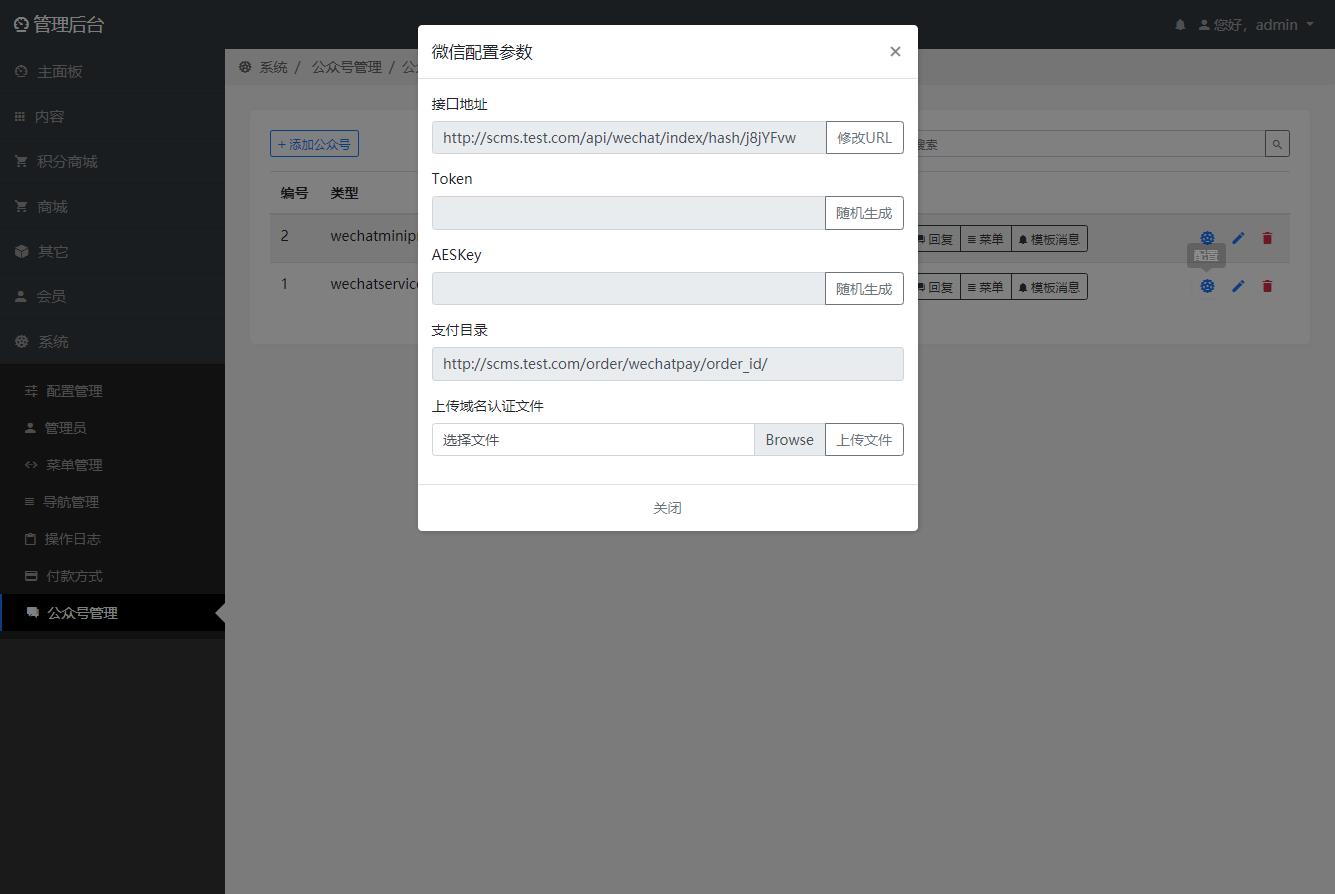Open the 您好, admin user dropdown

[1256, 25]
